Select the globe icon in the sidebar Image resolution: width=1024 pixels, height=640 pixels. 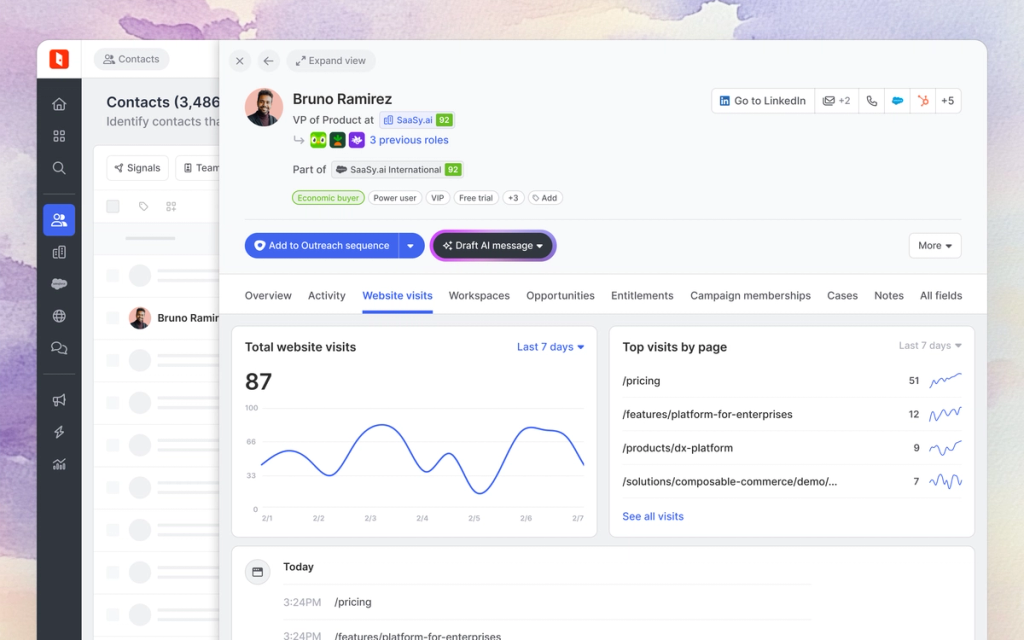coord(59,315)
